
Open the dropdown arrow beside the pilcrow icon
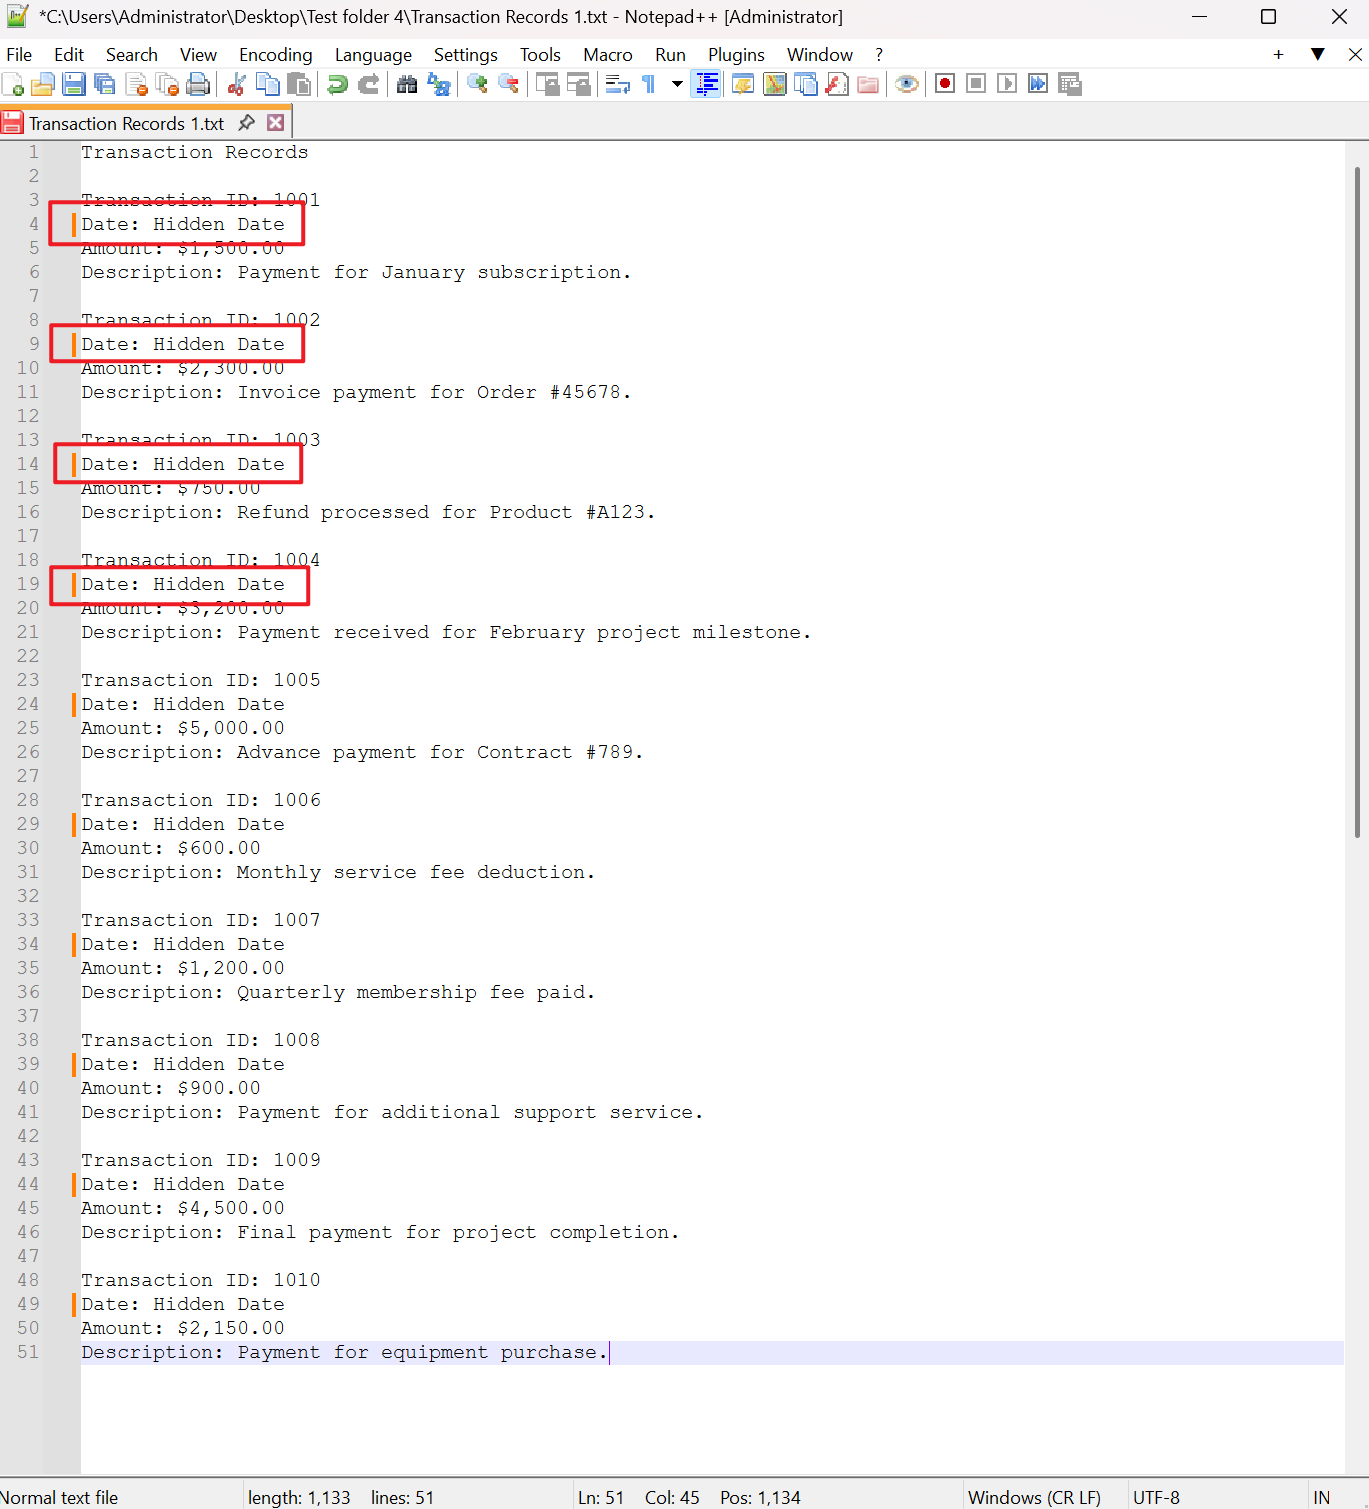tap(677, 85)
